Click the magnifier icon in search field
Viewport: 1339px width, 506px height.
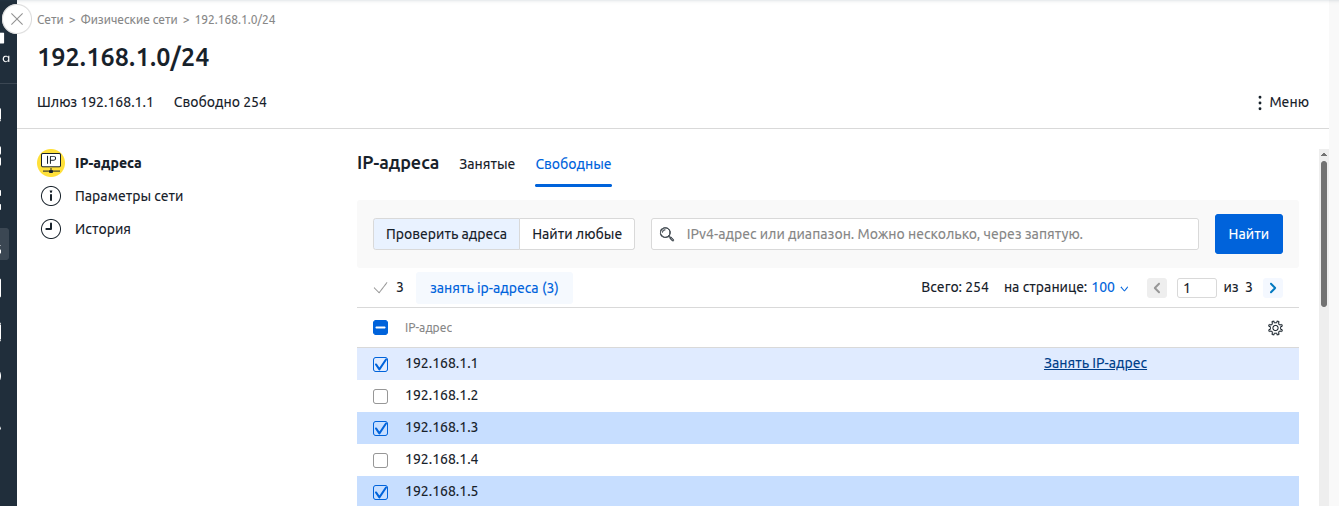(x=668, y=234)
